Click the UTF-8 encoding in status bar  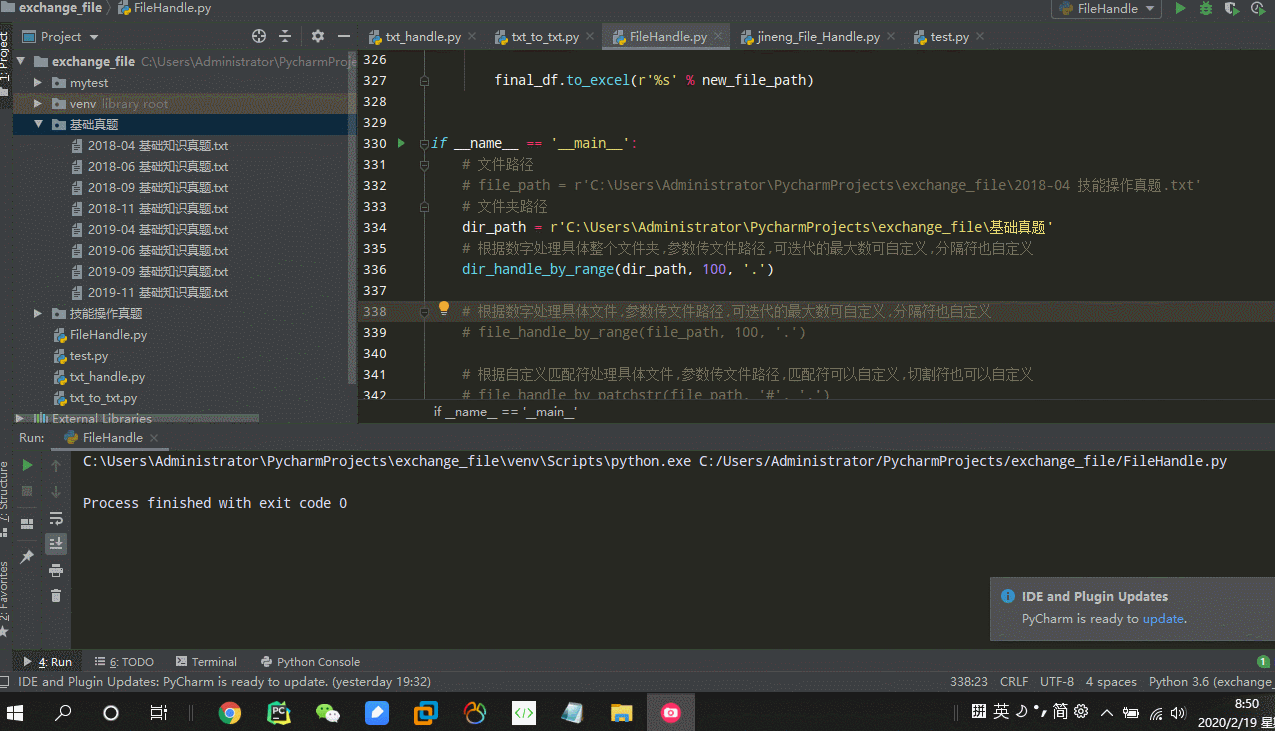1056,682
